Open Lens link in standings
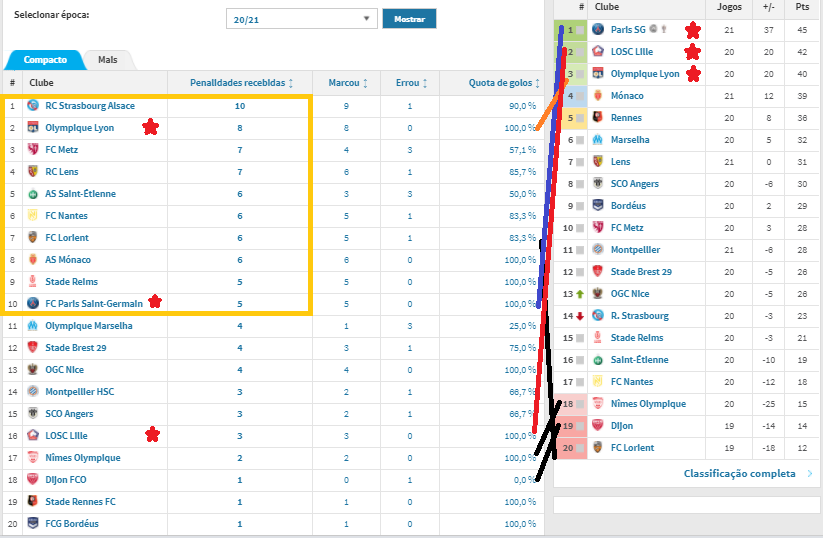823x538 pixels. pyautogui.click(x=620, y=162)
